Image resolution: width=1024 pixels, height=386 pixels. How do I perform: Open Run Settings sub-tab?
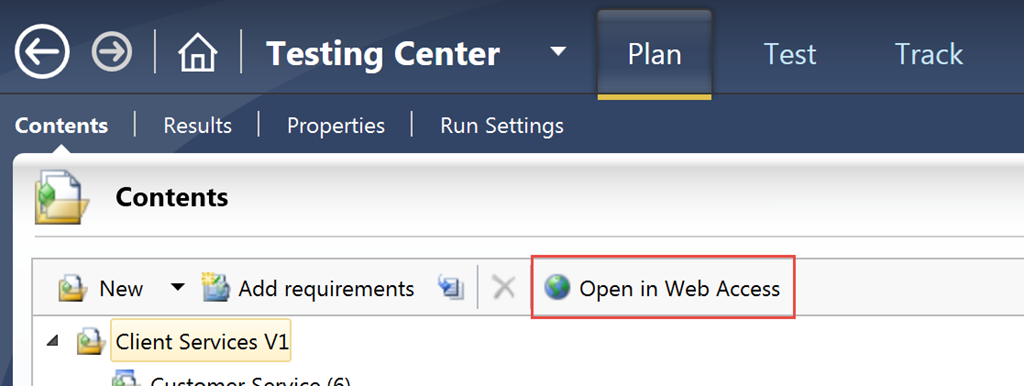click(502, 125)
